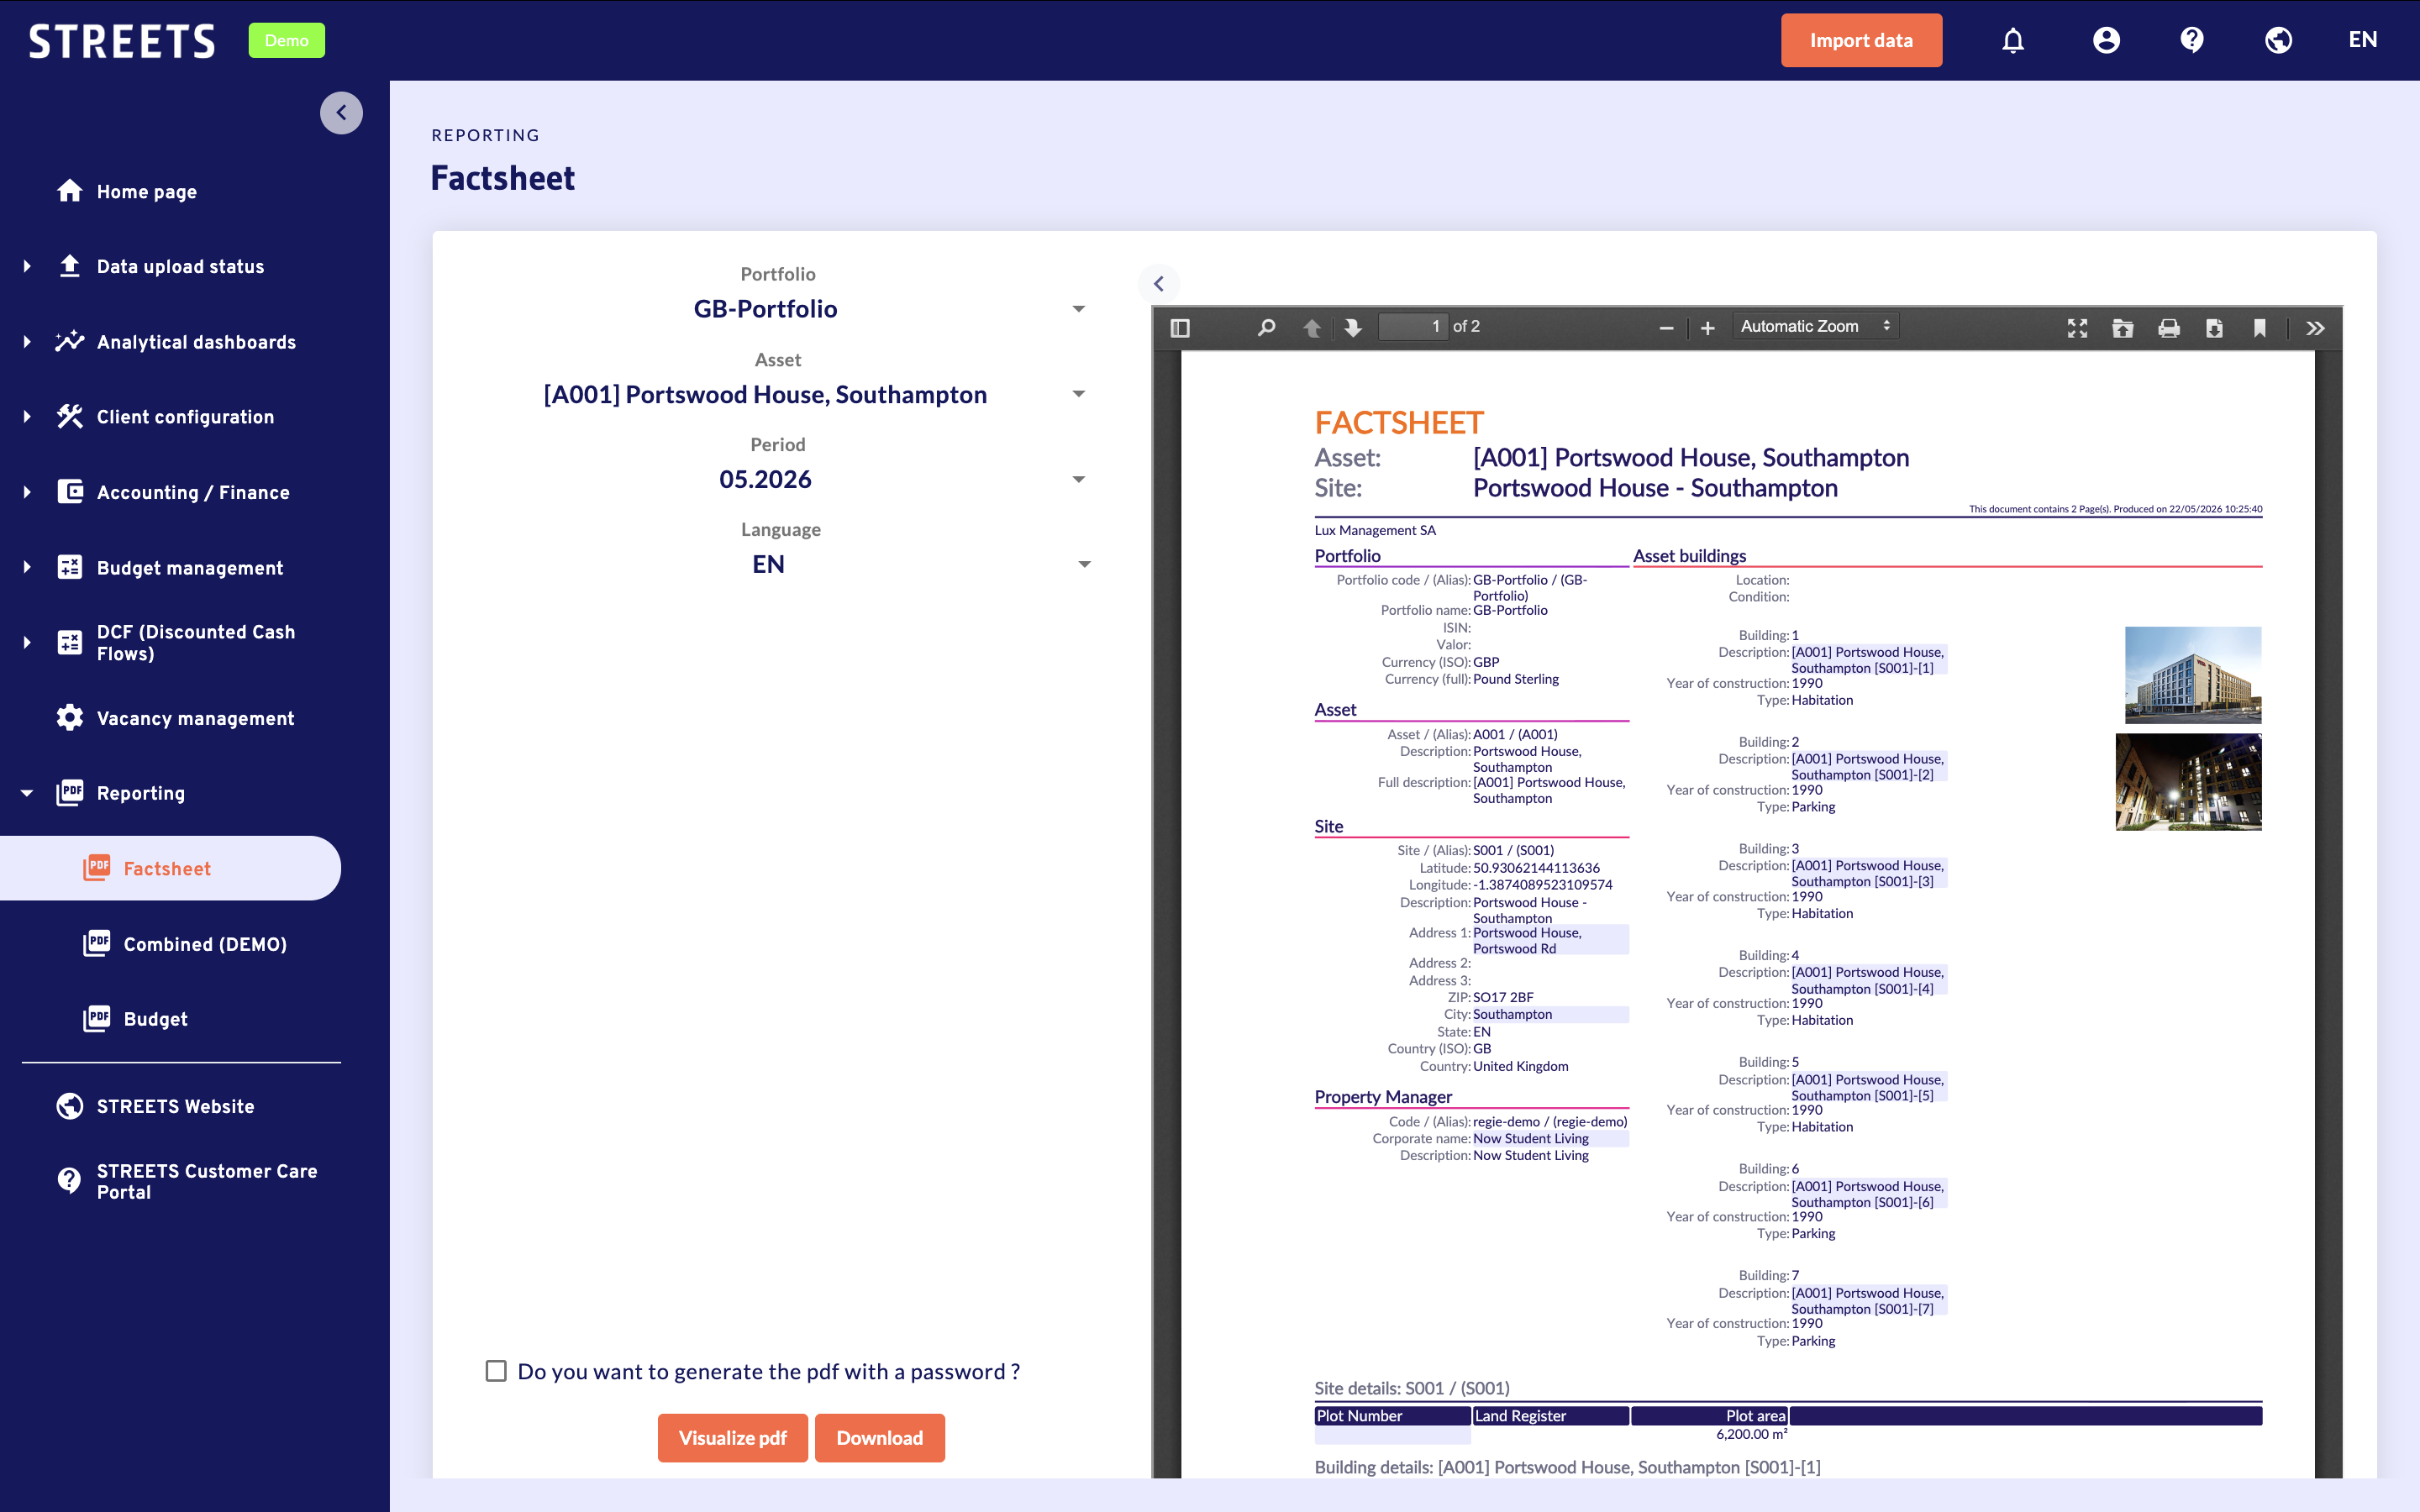The image size is (2420, 1512).
Task: Print the PDF document
Action: coord(2169,328)
